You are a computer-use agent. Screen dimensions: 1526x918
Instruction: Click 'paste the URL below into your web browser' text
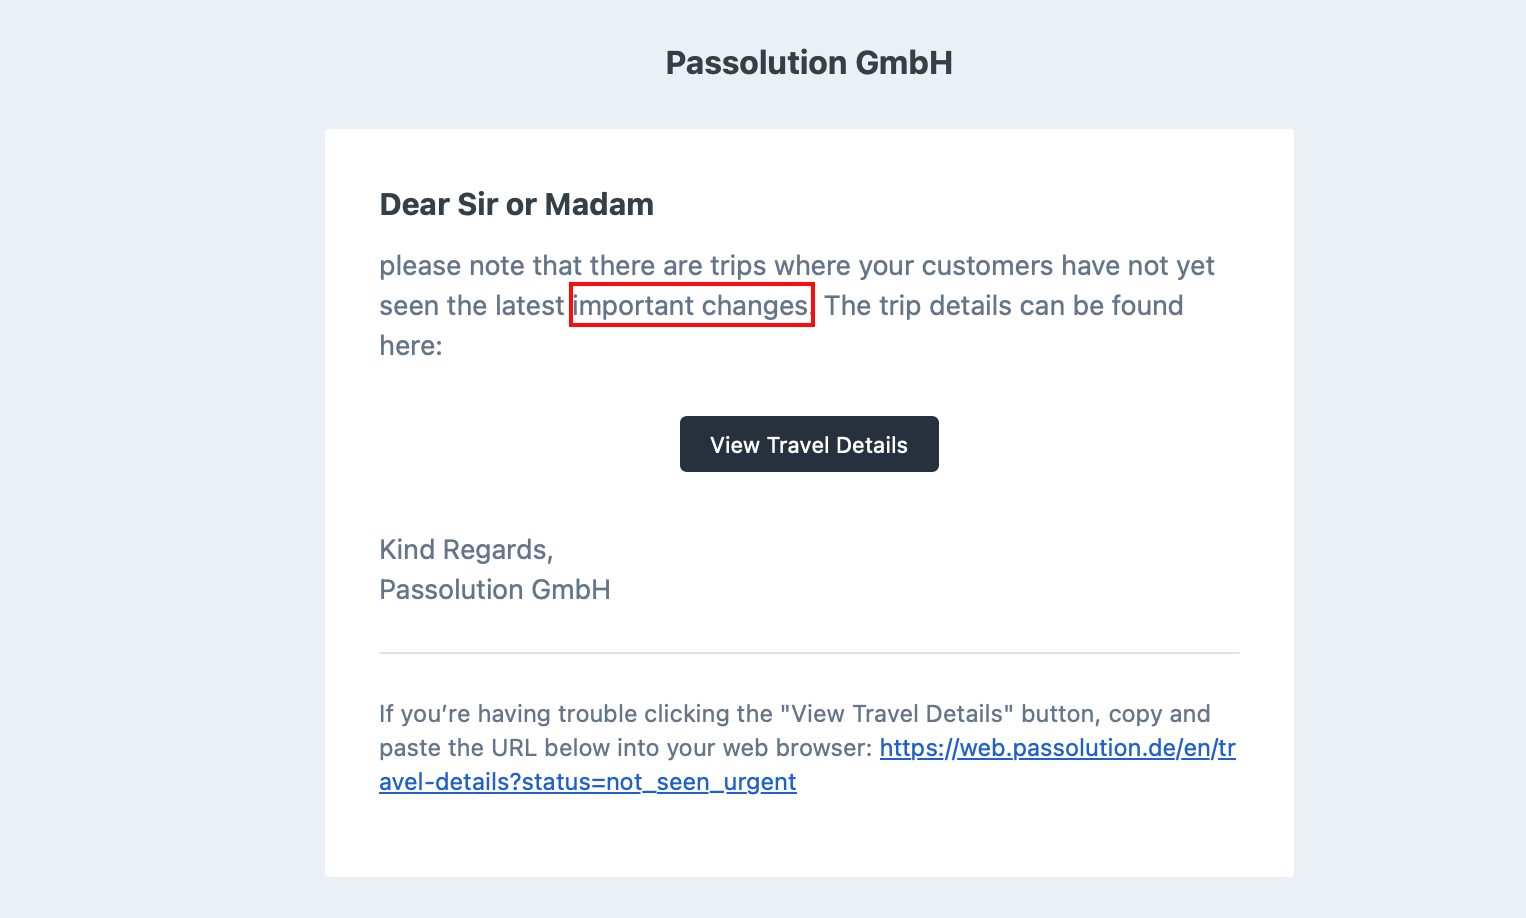pyautogui.click(x=626, y=748)
